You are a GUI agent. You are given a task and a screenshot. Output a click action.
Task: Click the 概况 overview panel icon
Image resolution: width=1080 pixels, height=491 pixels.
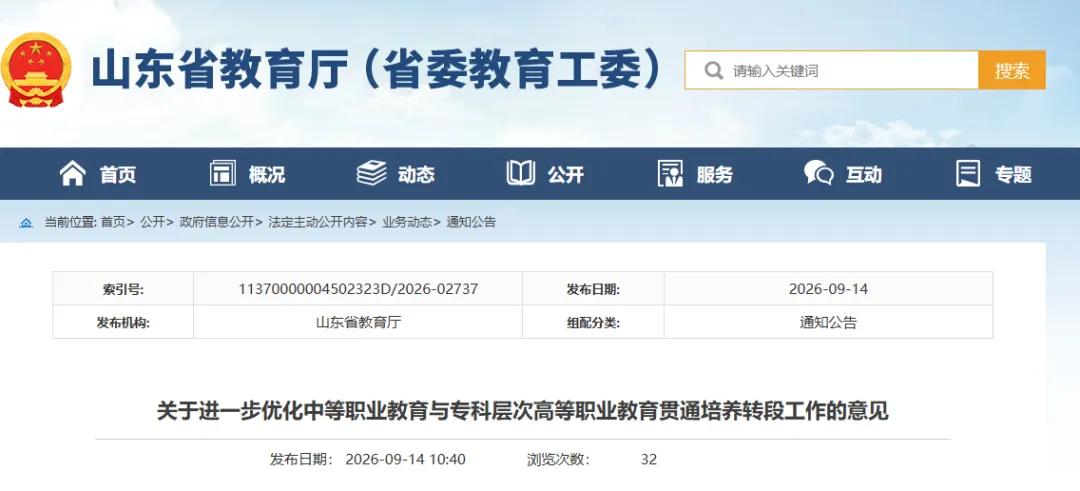(222, 174)
